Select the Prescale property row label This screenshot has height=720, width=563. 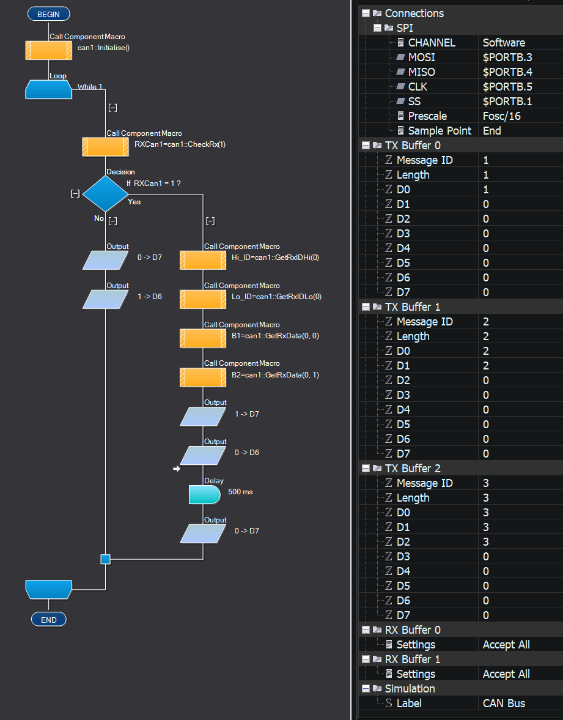pyautogui.click(x=427, y=116)
